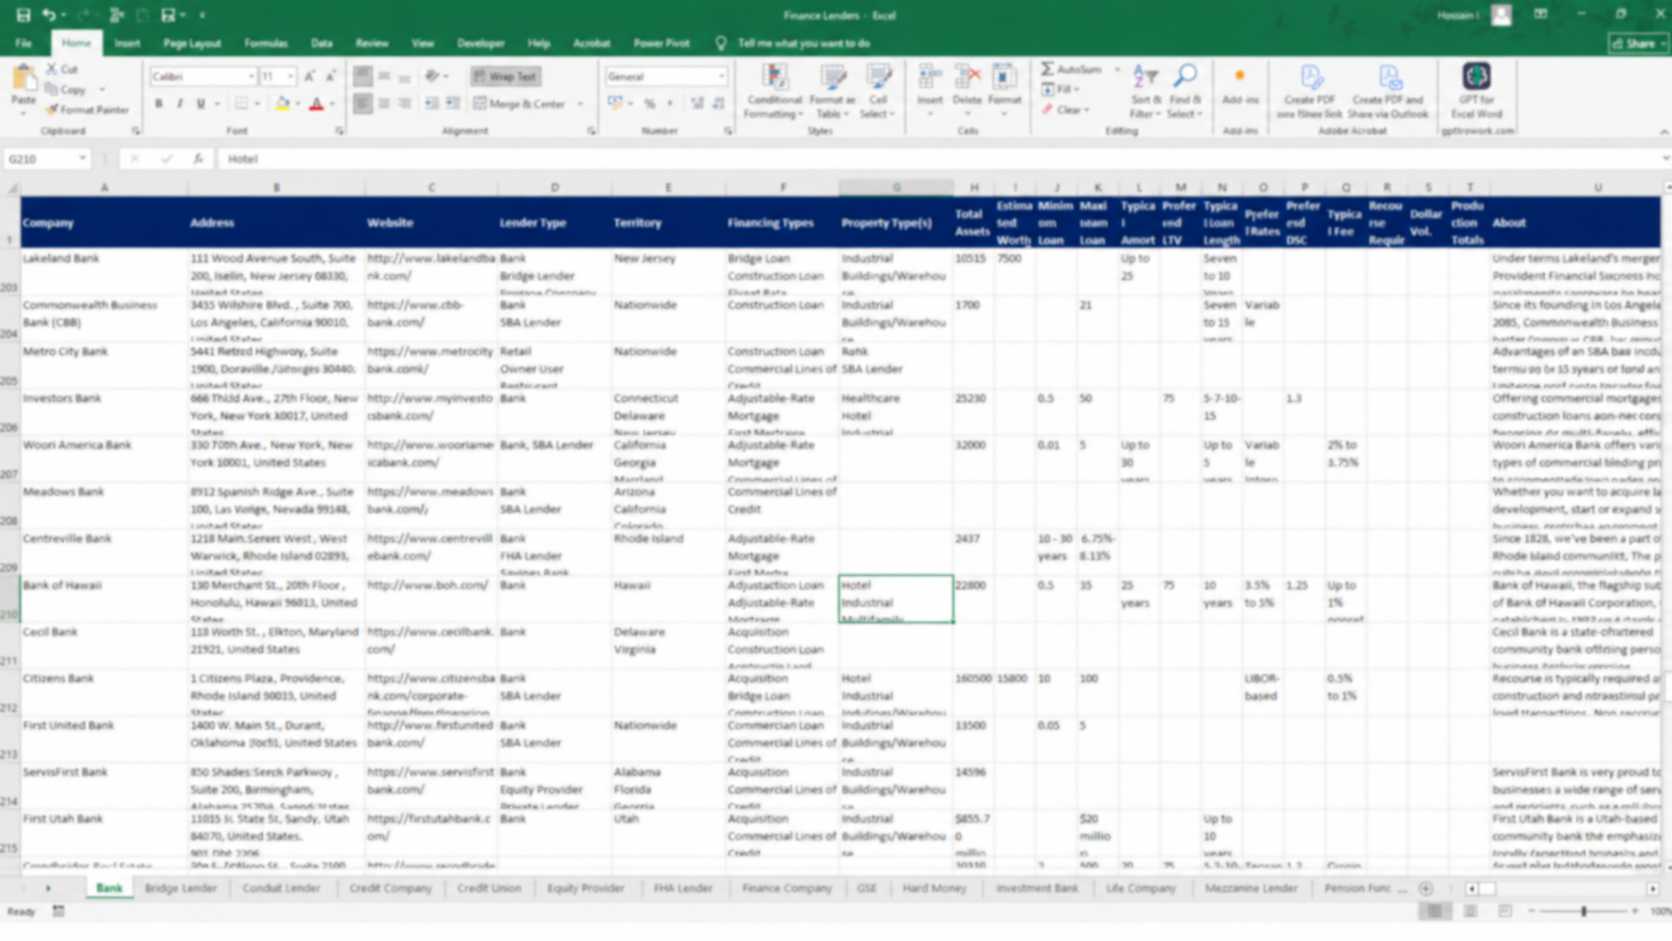Expand the Name Box dropdown arrow
The image size is (1672, 941).
82,159
